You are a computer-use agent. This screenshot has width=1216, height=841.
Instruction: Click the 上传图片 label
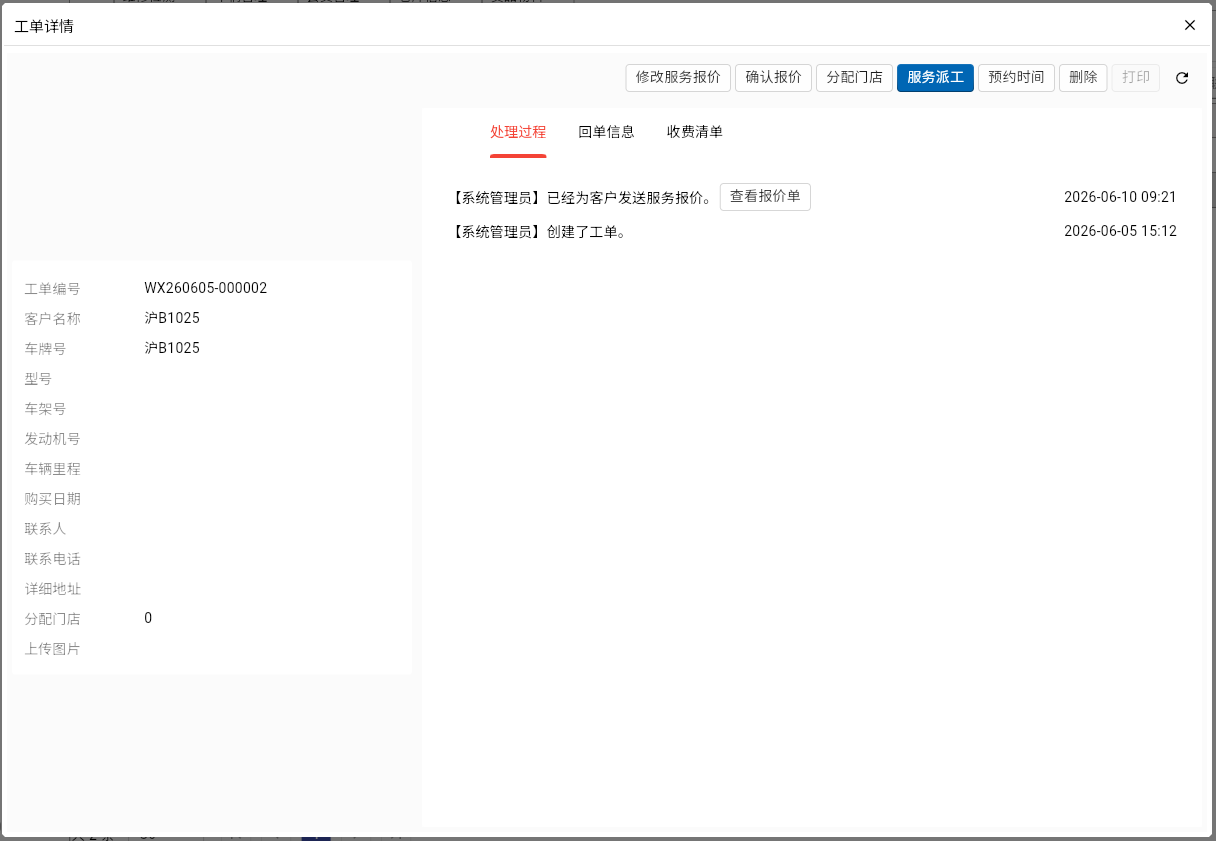tap(52, 649)
